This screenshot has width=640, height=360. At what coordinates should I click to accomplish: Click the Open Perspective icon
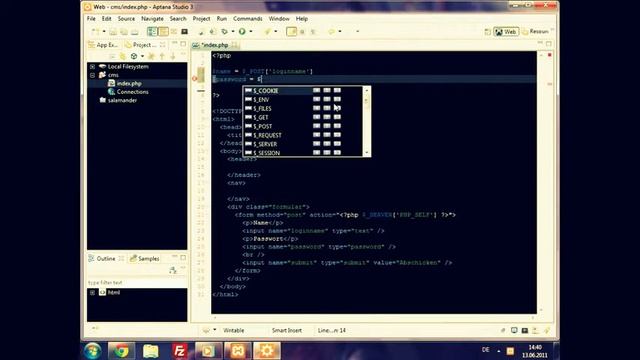coord(487,31)
